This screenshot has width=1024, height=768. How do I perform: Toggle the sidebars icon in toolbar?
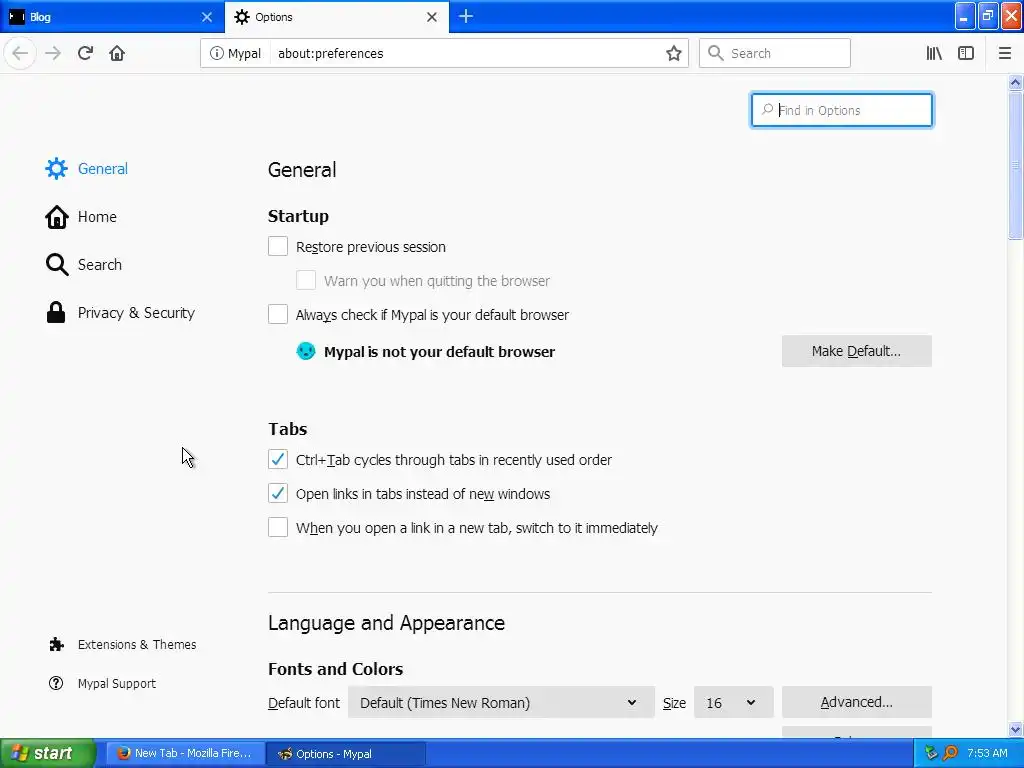966,54
